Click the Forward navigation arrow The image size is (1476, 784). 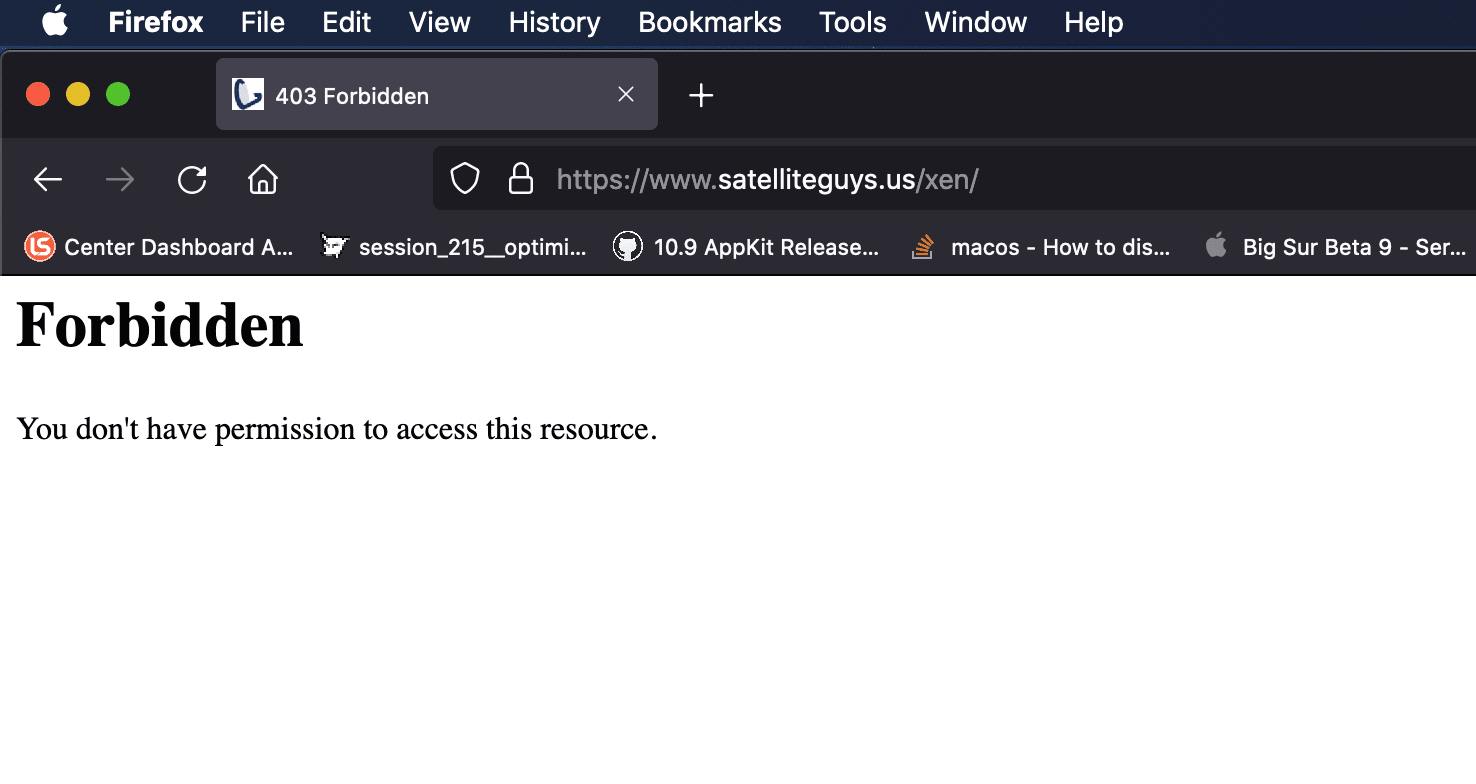[120, 180]
